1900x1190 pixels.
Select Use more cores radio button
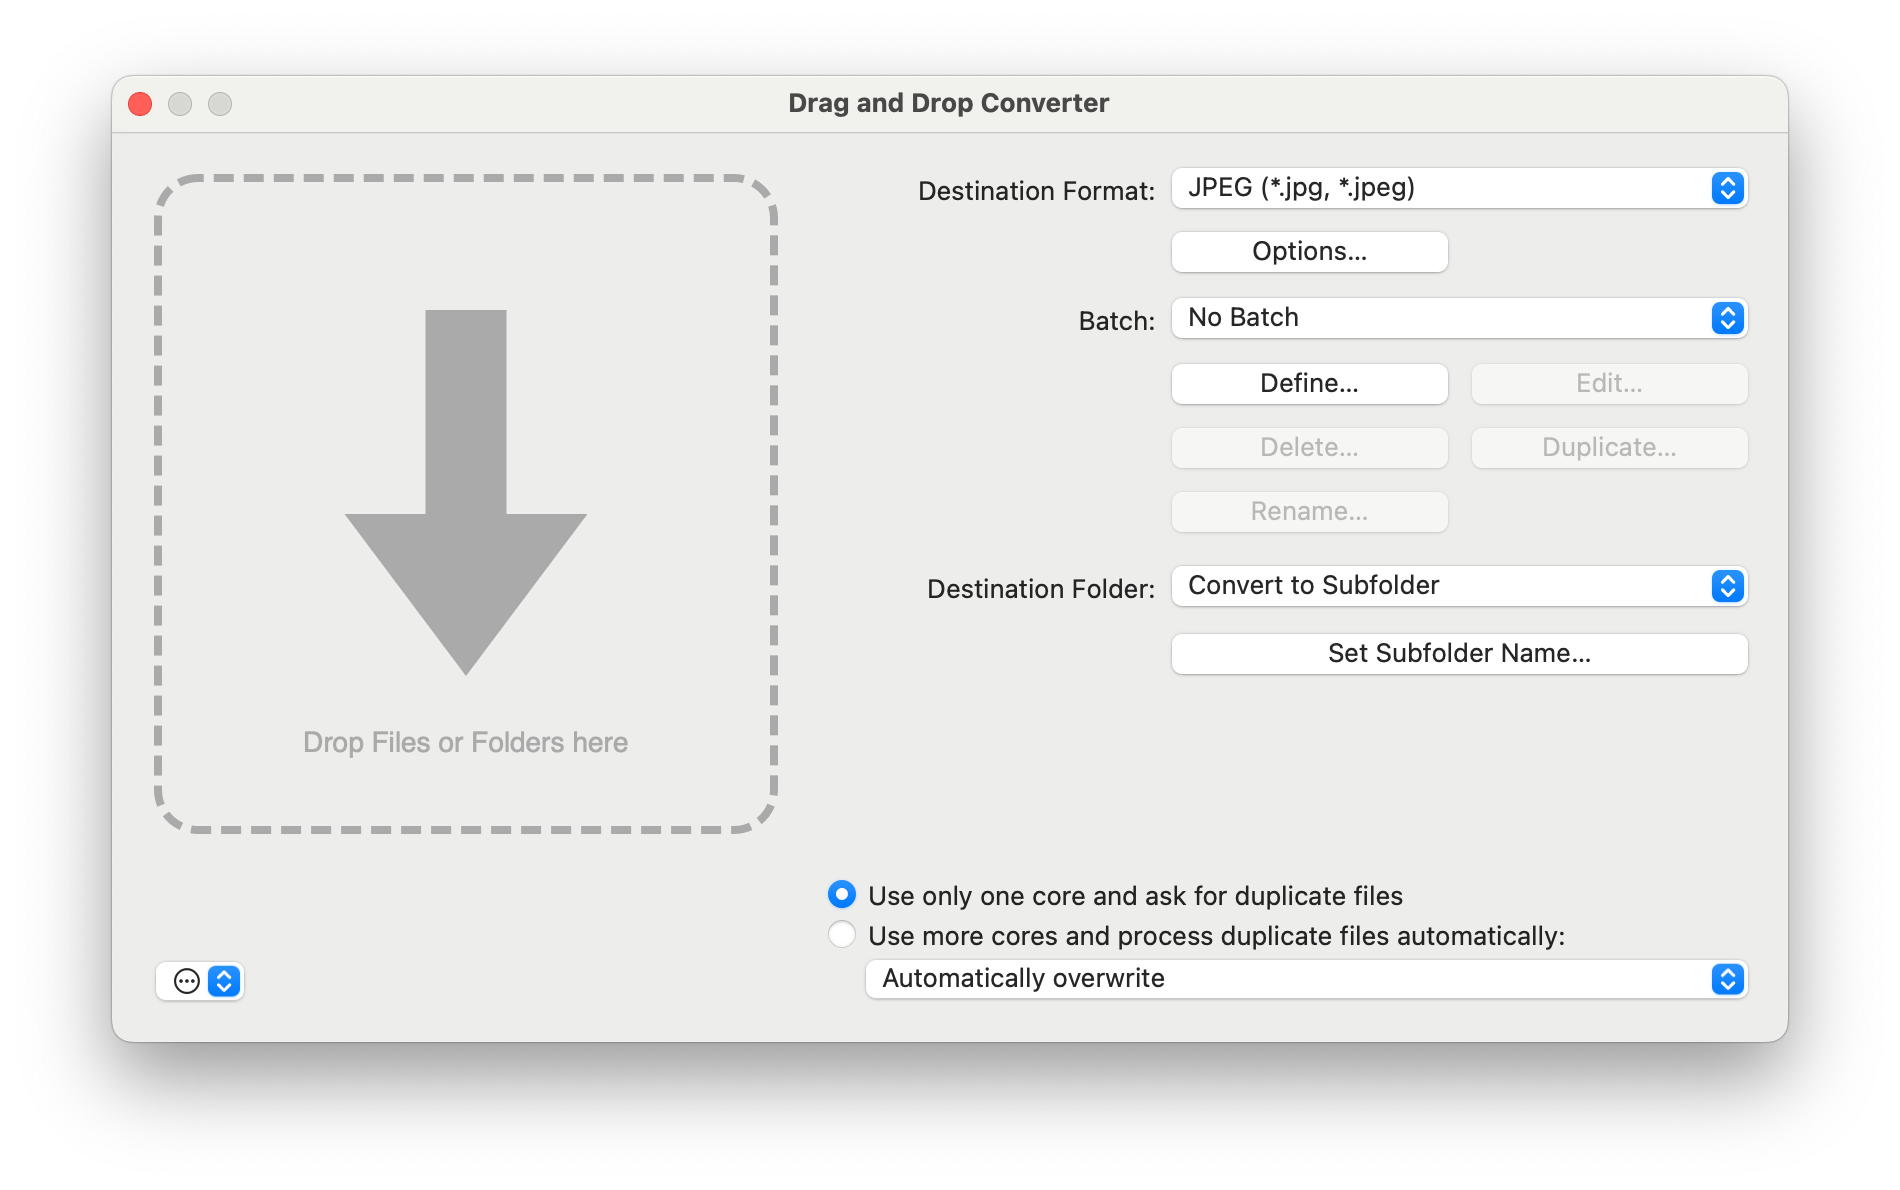[x=842, y=934]
